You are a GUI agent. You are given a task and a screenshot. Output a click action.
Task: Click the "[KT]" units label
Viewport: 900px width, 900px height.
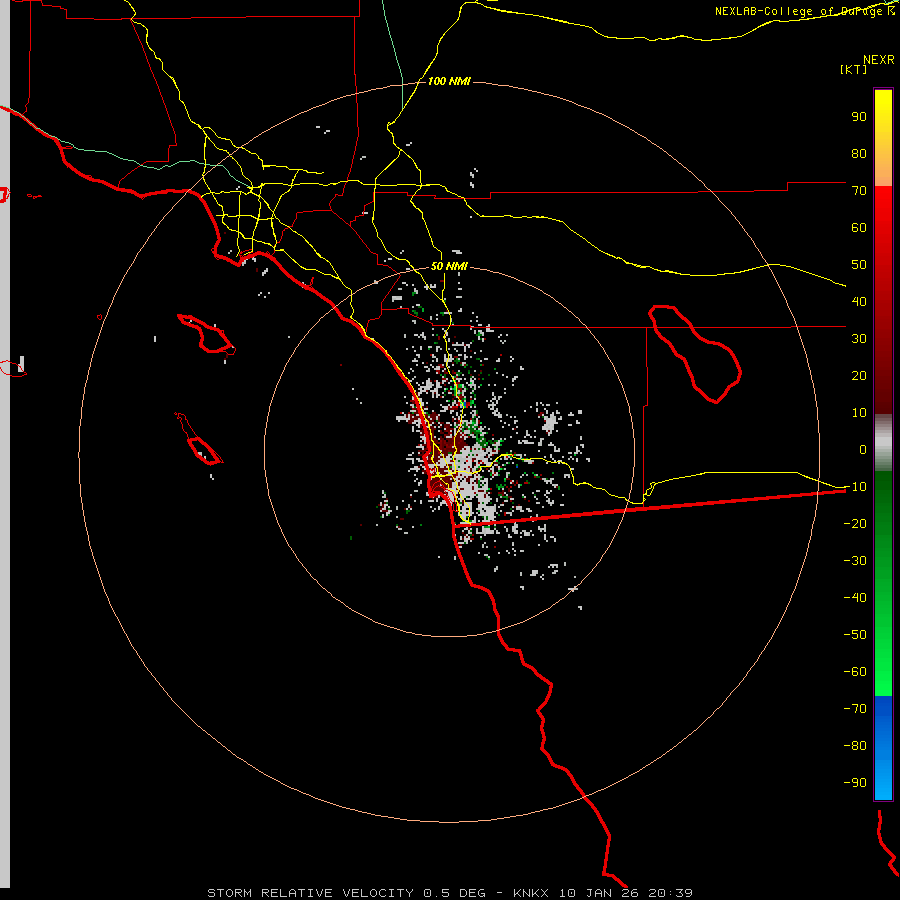tap(854, 69)
